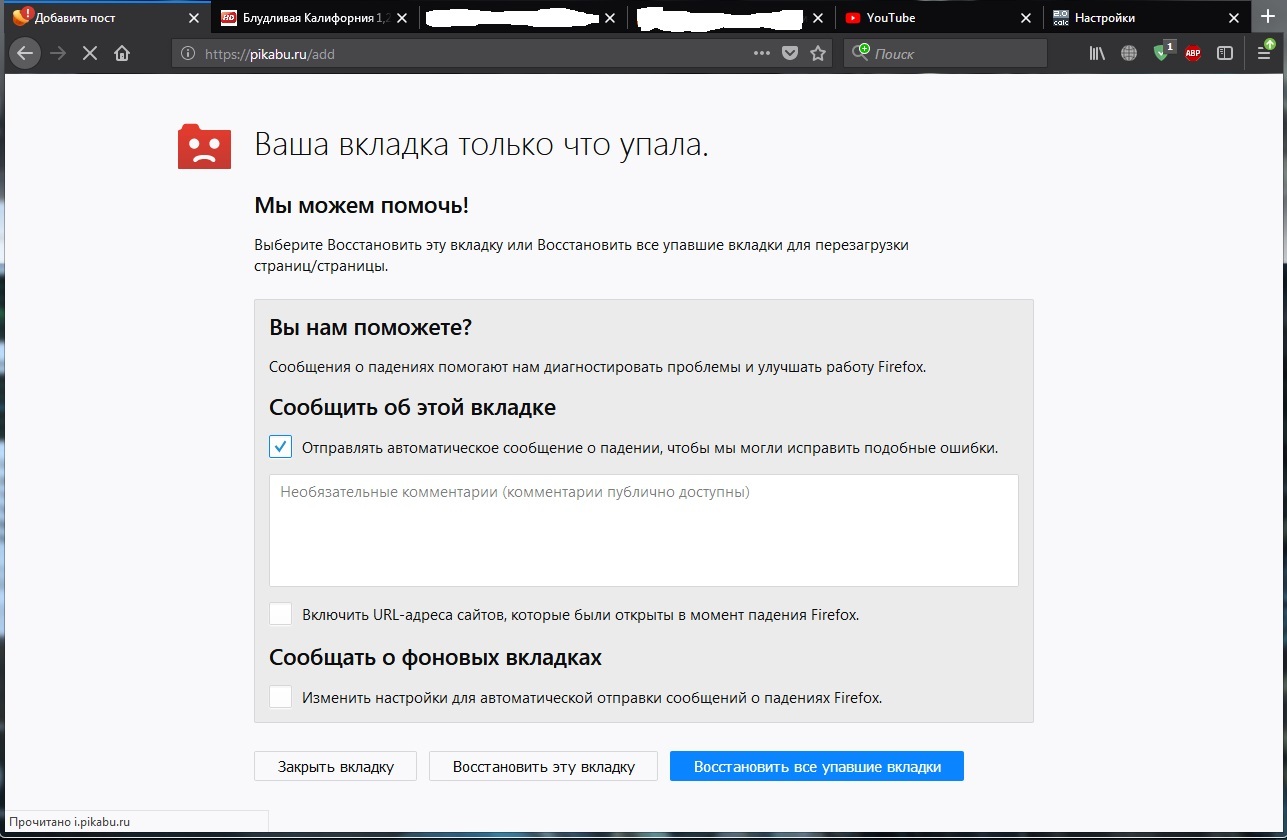Click the optional comments text area

643,530
